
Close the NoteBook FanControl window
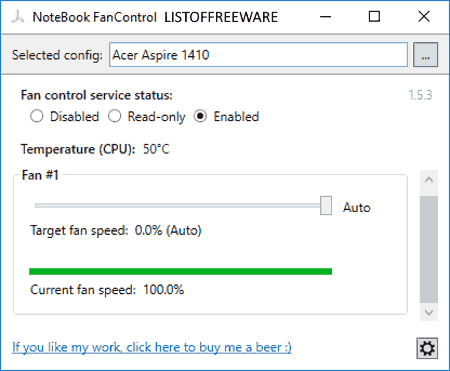point(424,17)
